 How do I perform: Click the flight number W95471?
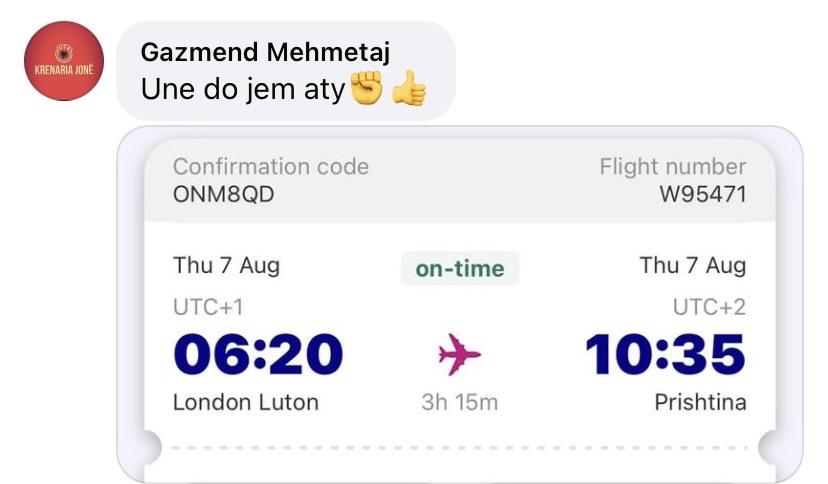tap(703, 195)
